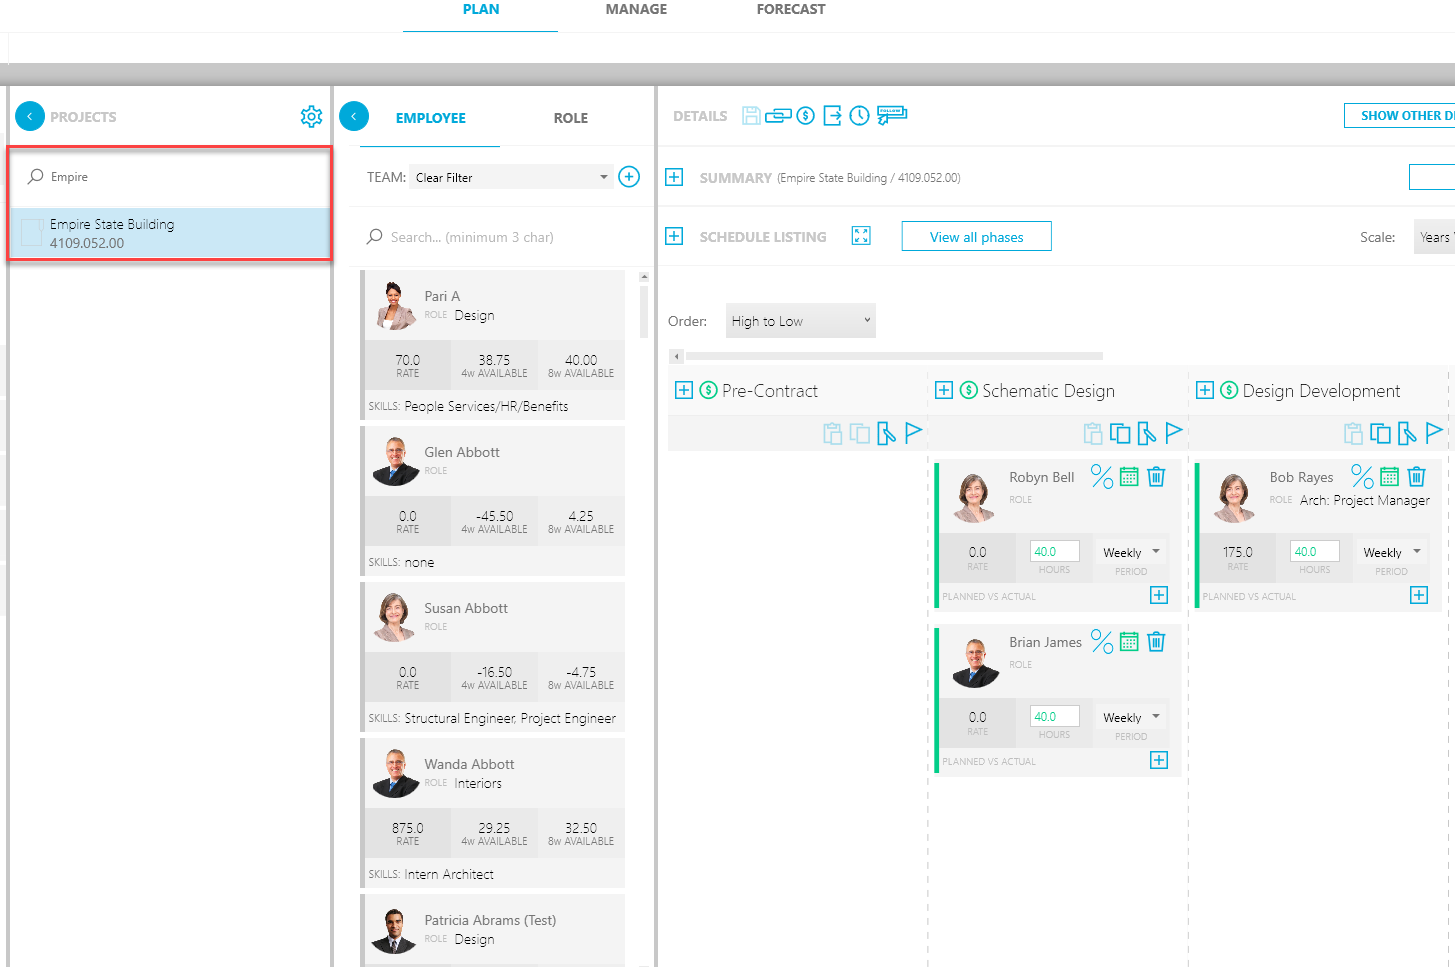Image resolution: width=1455 pixels, height=967 pixels.
Task: Copy the Schematic Design phase using the copy icon
Action: tap(1118, 433)
